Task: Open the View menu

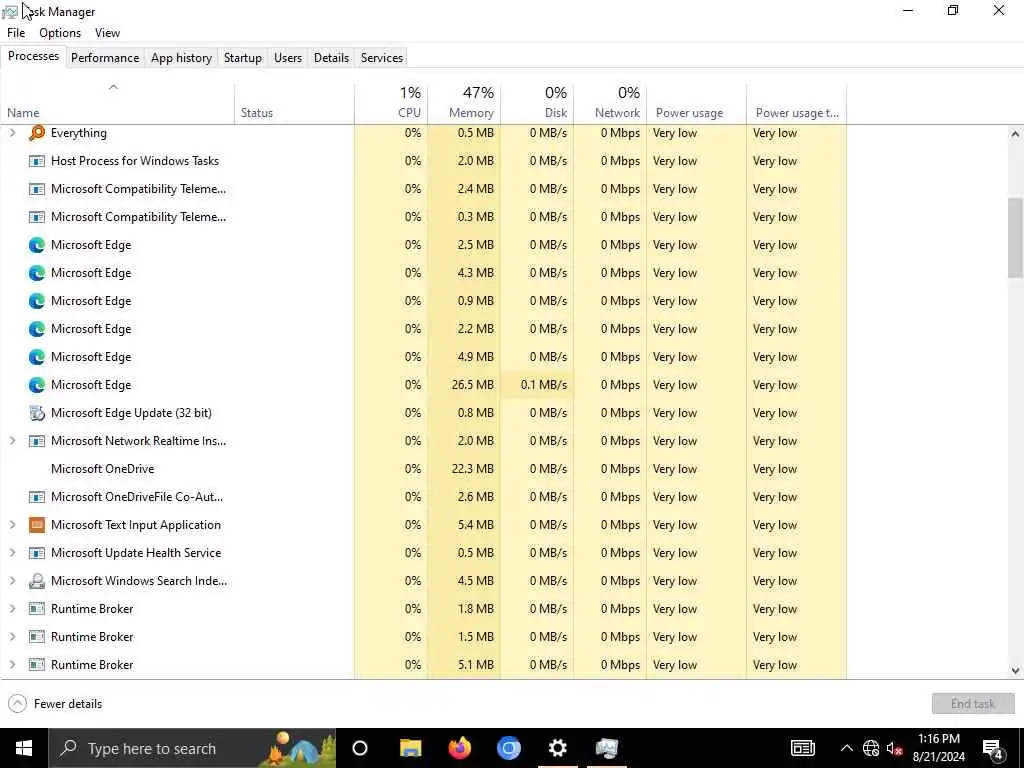Action: point(107,33)
